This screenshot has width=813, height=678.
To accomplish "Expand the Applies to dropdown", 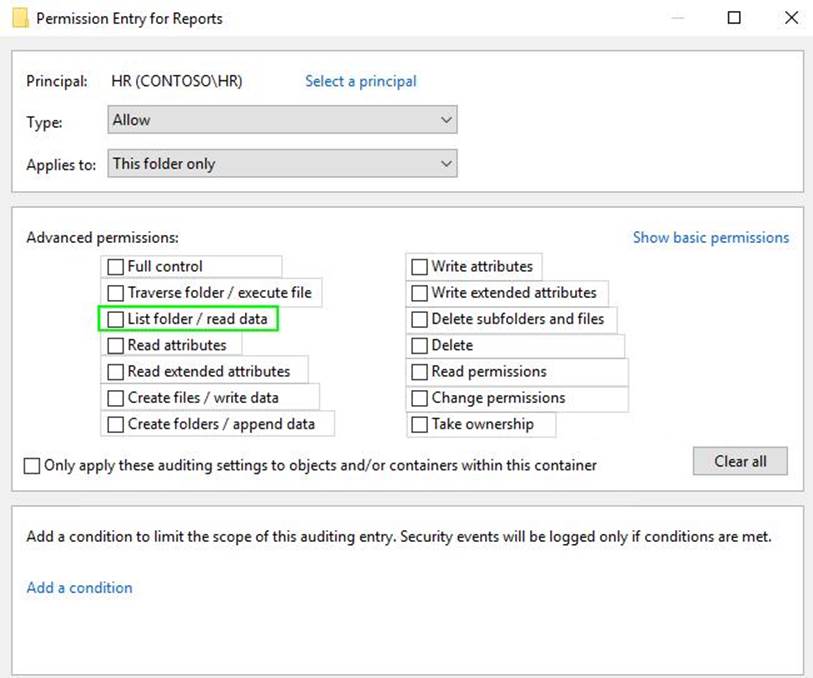I will point(282,164).
